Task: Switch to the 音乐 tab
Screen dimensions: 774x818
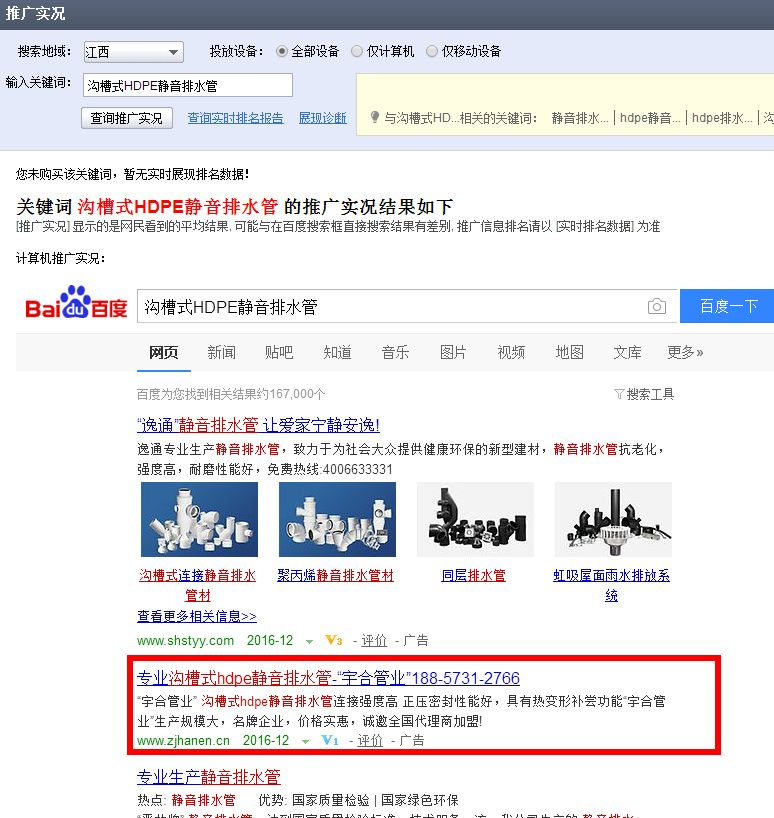Action: pyautogui.click(x=395, y=353)
